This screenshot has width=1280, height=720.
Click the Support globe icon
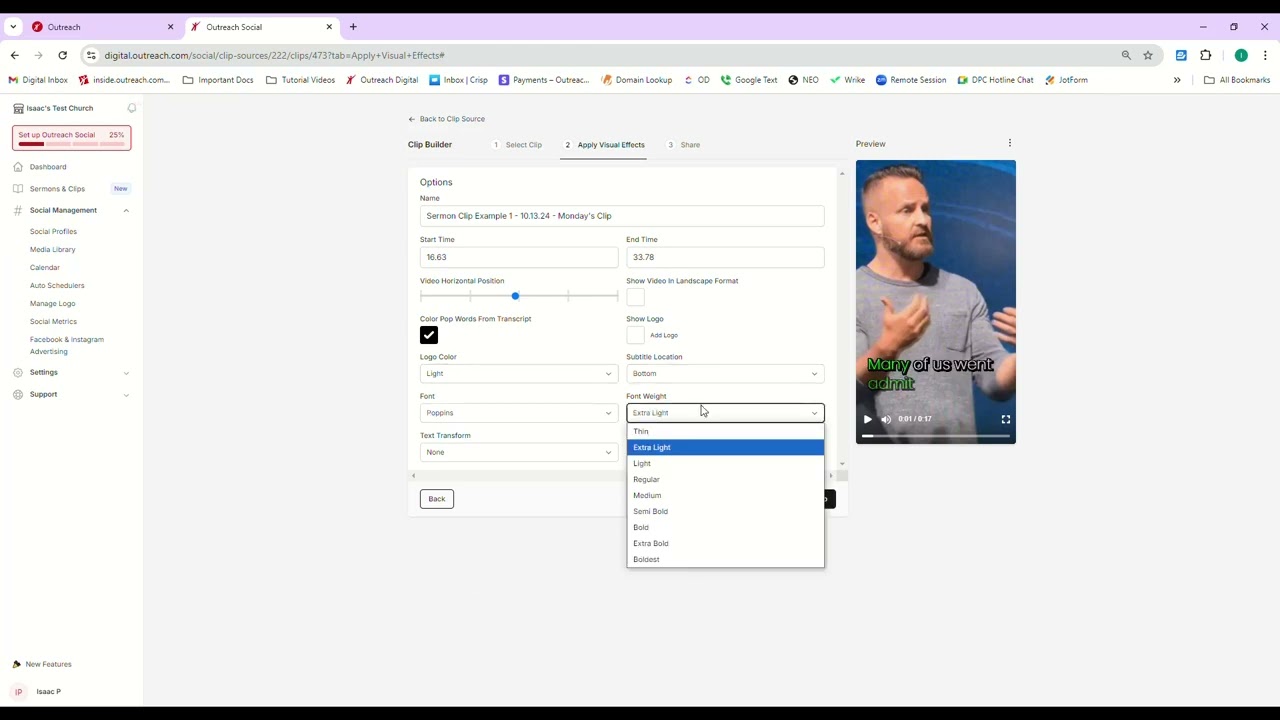(18, 394)
